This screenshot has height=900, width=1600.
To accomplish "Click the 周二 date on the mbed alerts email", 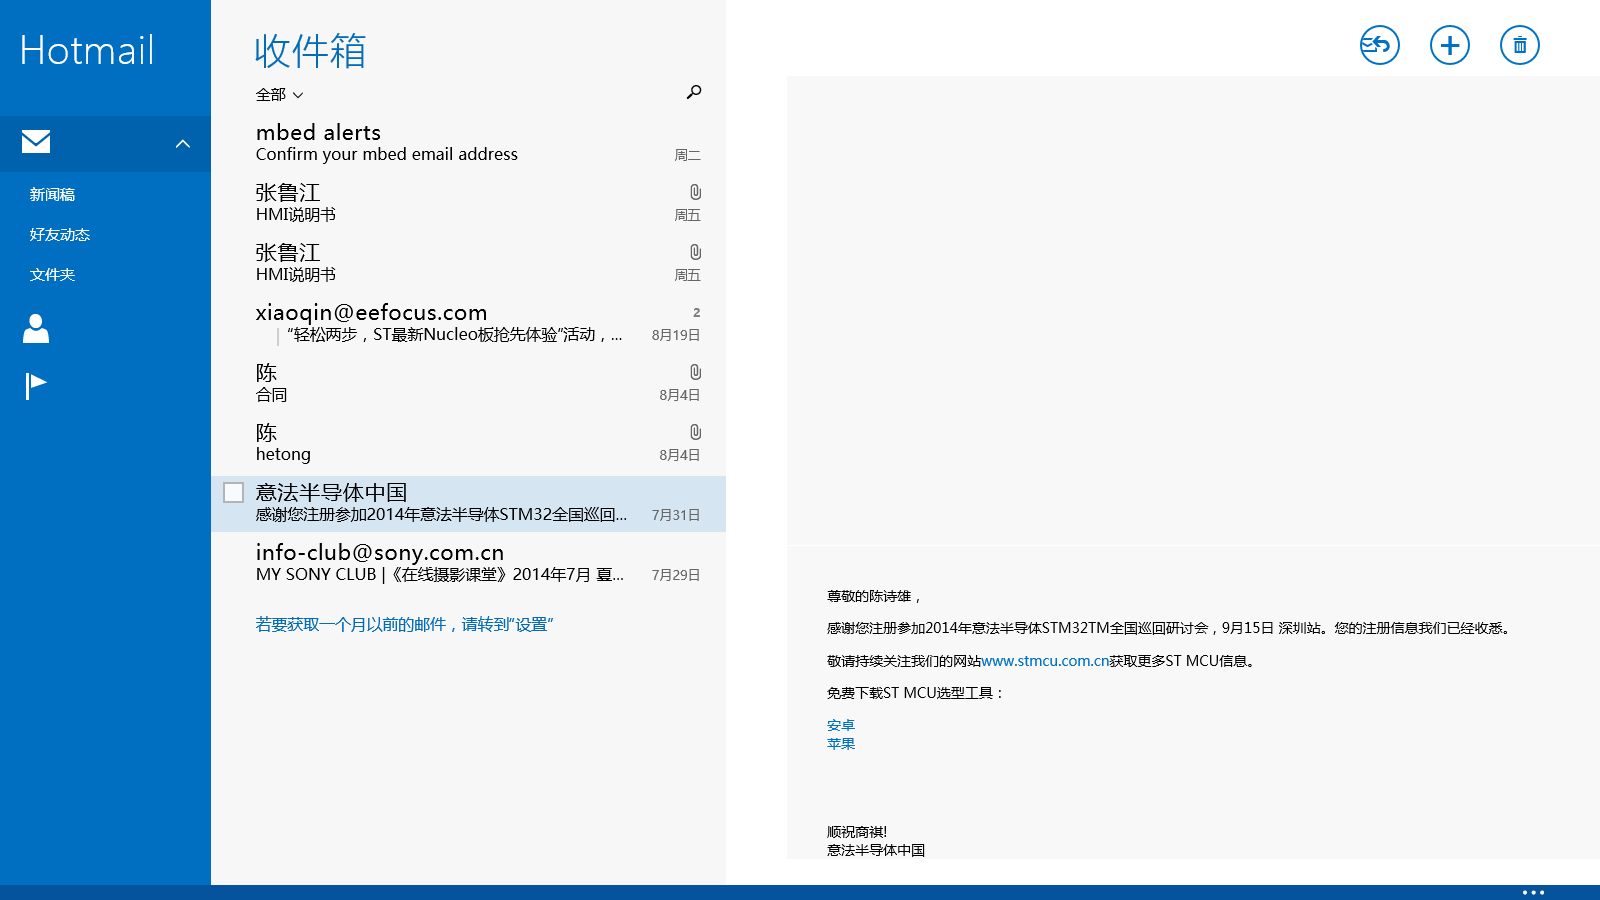I will click(x=688, y=155).
